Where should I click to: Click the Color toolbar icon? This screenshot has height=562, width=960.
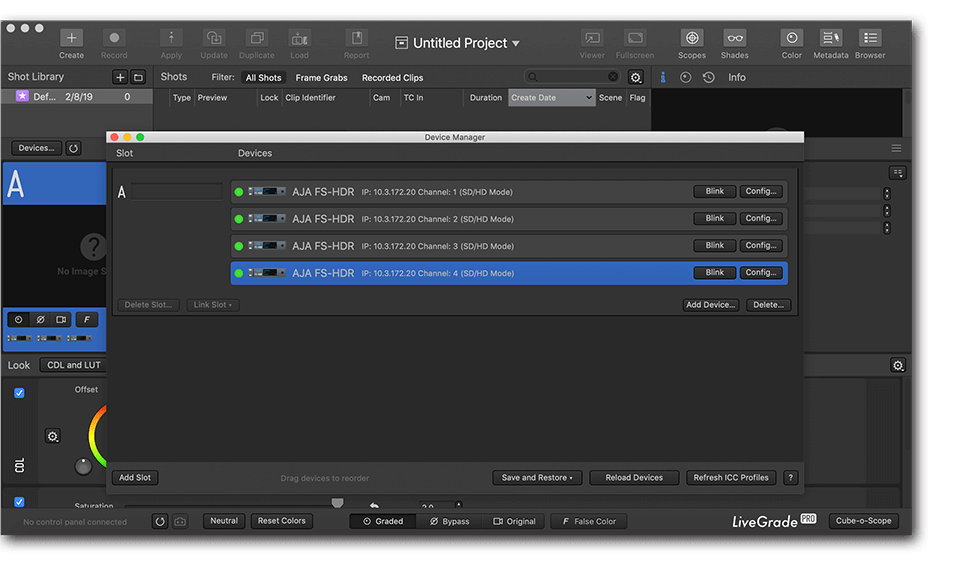tap(791, 38)
